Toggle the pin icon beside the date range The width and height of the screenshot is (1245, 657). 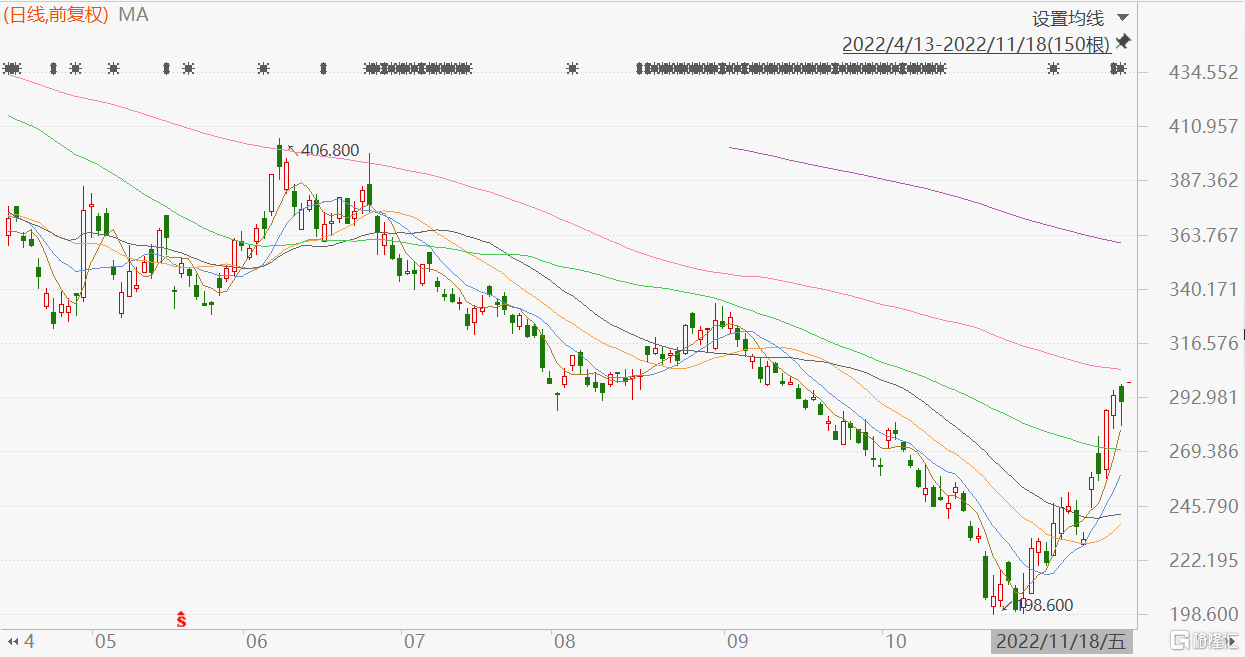pyautogui.click(x=1123, y=42)
